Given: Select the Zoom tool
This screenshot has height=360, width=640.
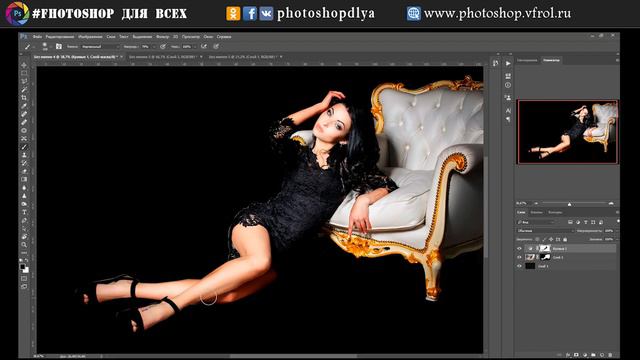Looking at the screenshot, I should click(x=24, y=245).
